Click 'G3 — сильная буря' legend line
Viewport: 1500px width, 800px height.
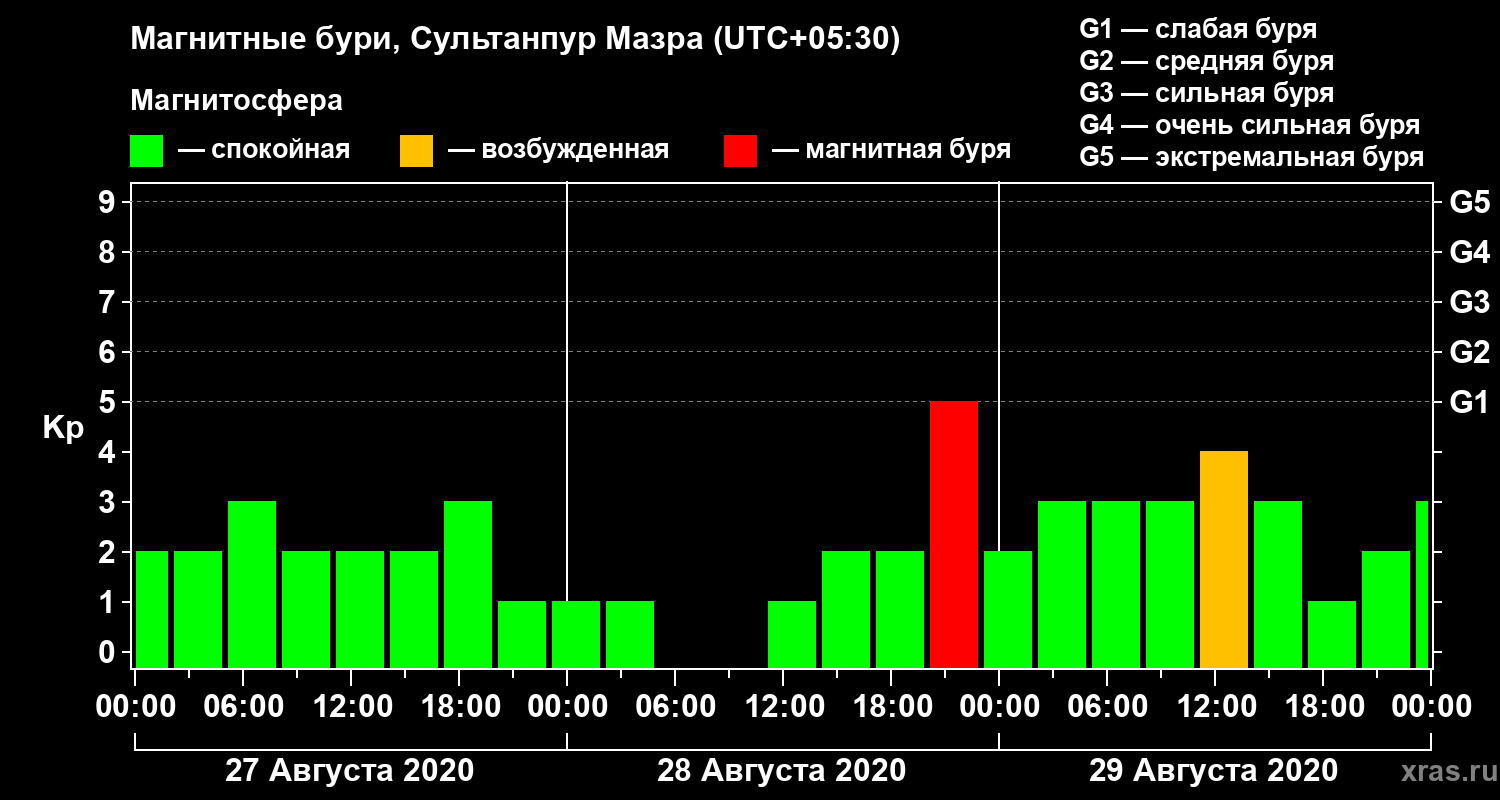pos(1207,93)
